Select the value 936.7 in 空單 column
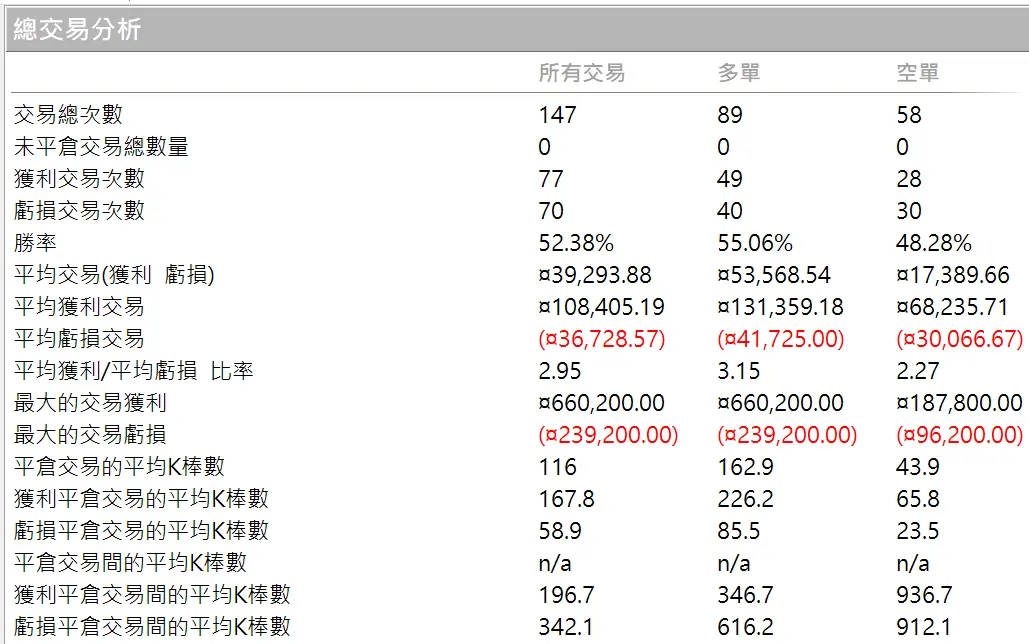The image size is (1029, 644). coord(924,595)
